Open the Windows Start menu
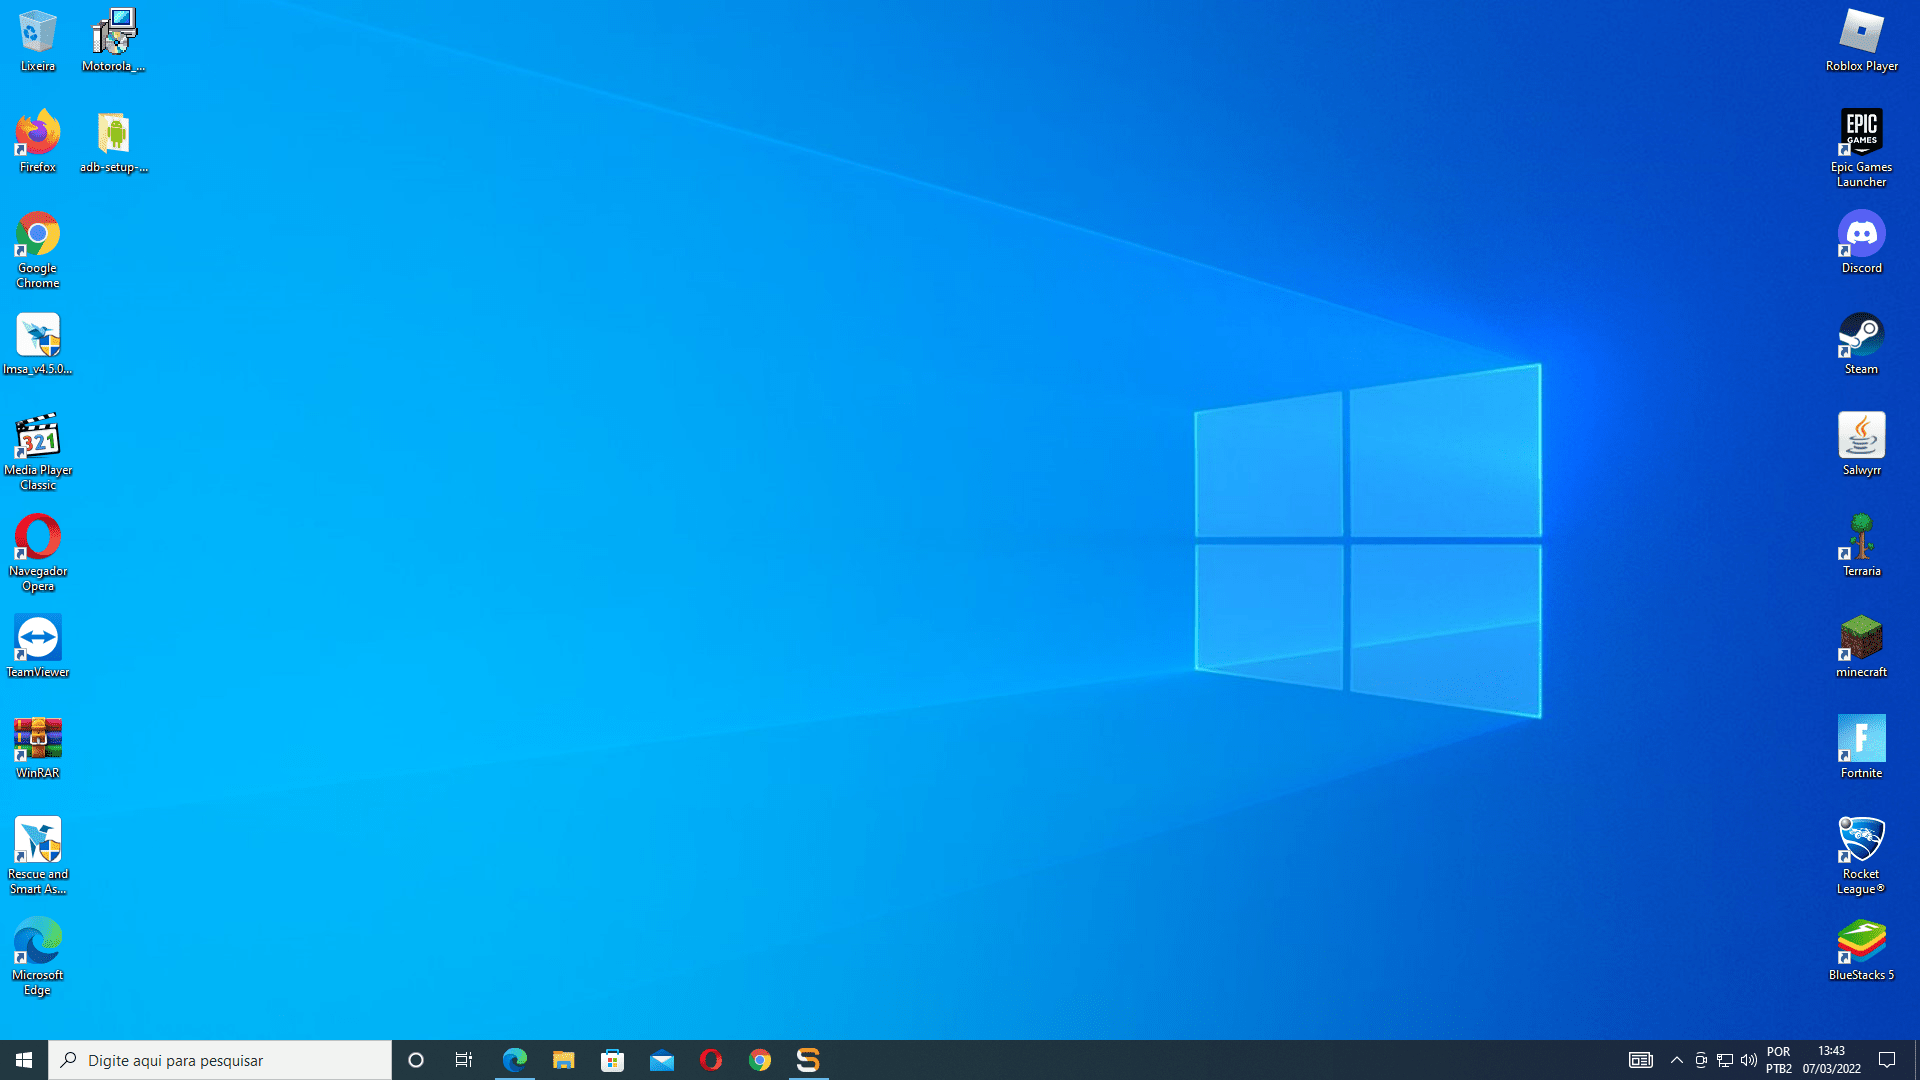Screen dimensions: 1920x1080 click(x=24, y=1060)
